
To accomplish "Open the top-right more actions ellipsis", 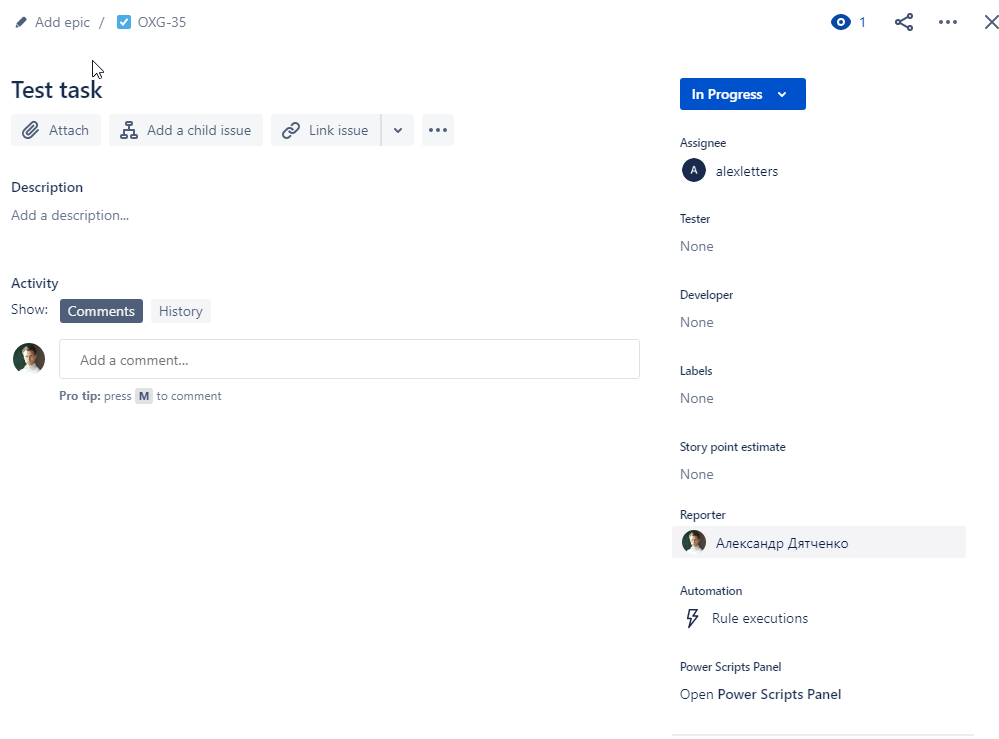I will coord(947,22).
